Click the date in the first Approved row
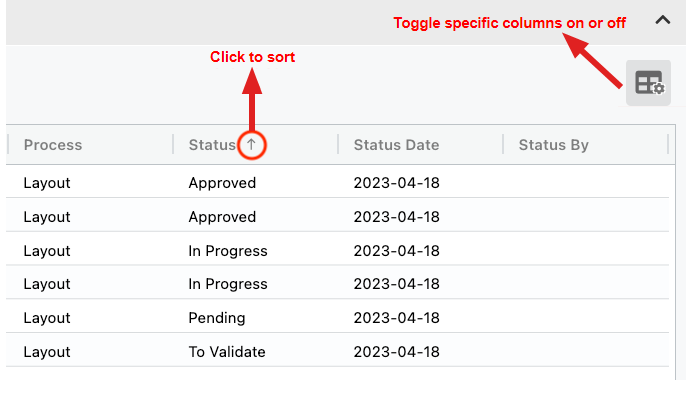This screenshot has height=399, width=686. [x=396, y=183]
